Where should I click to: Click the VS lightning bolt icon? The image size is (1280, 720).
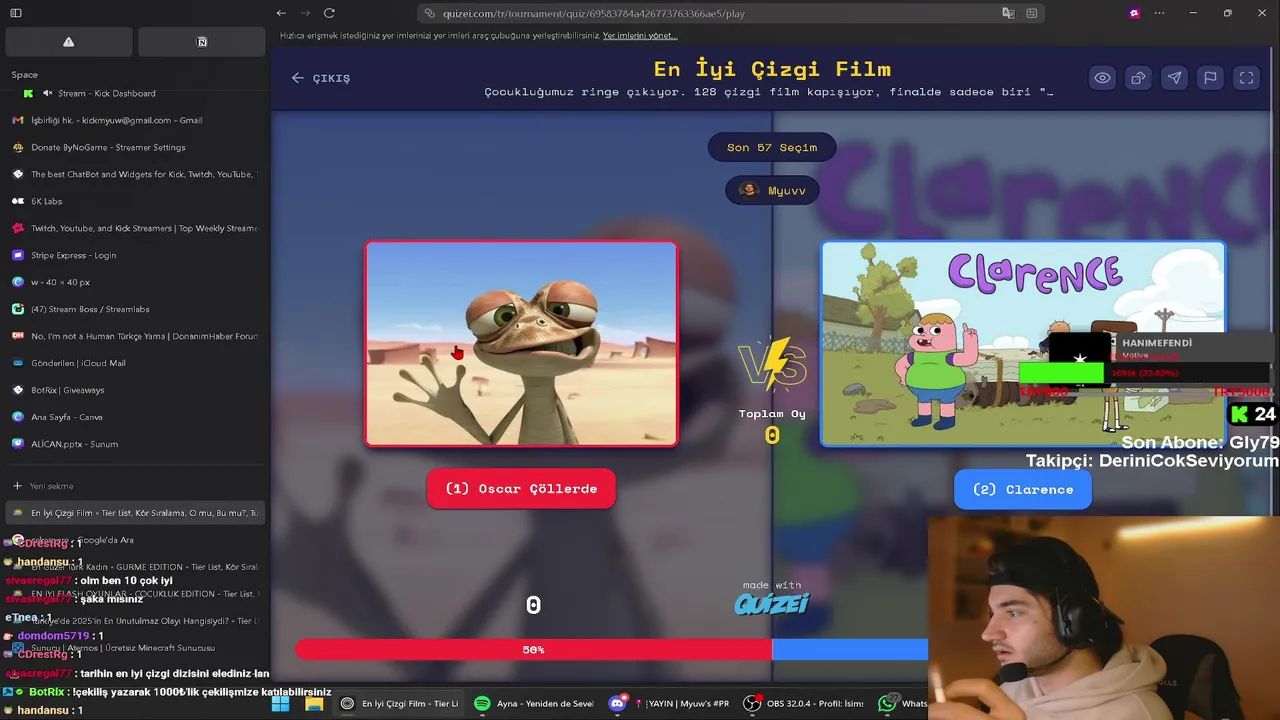(x=772, y=364)
